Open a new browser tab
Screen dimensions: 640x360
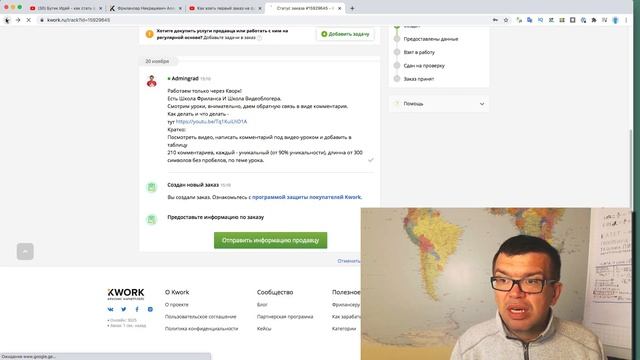point(352,8)
